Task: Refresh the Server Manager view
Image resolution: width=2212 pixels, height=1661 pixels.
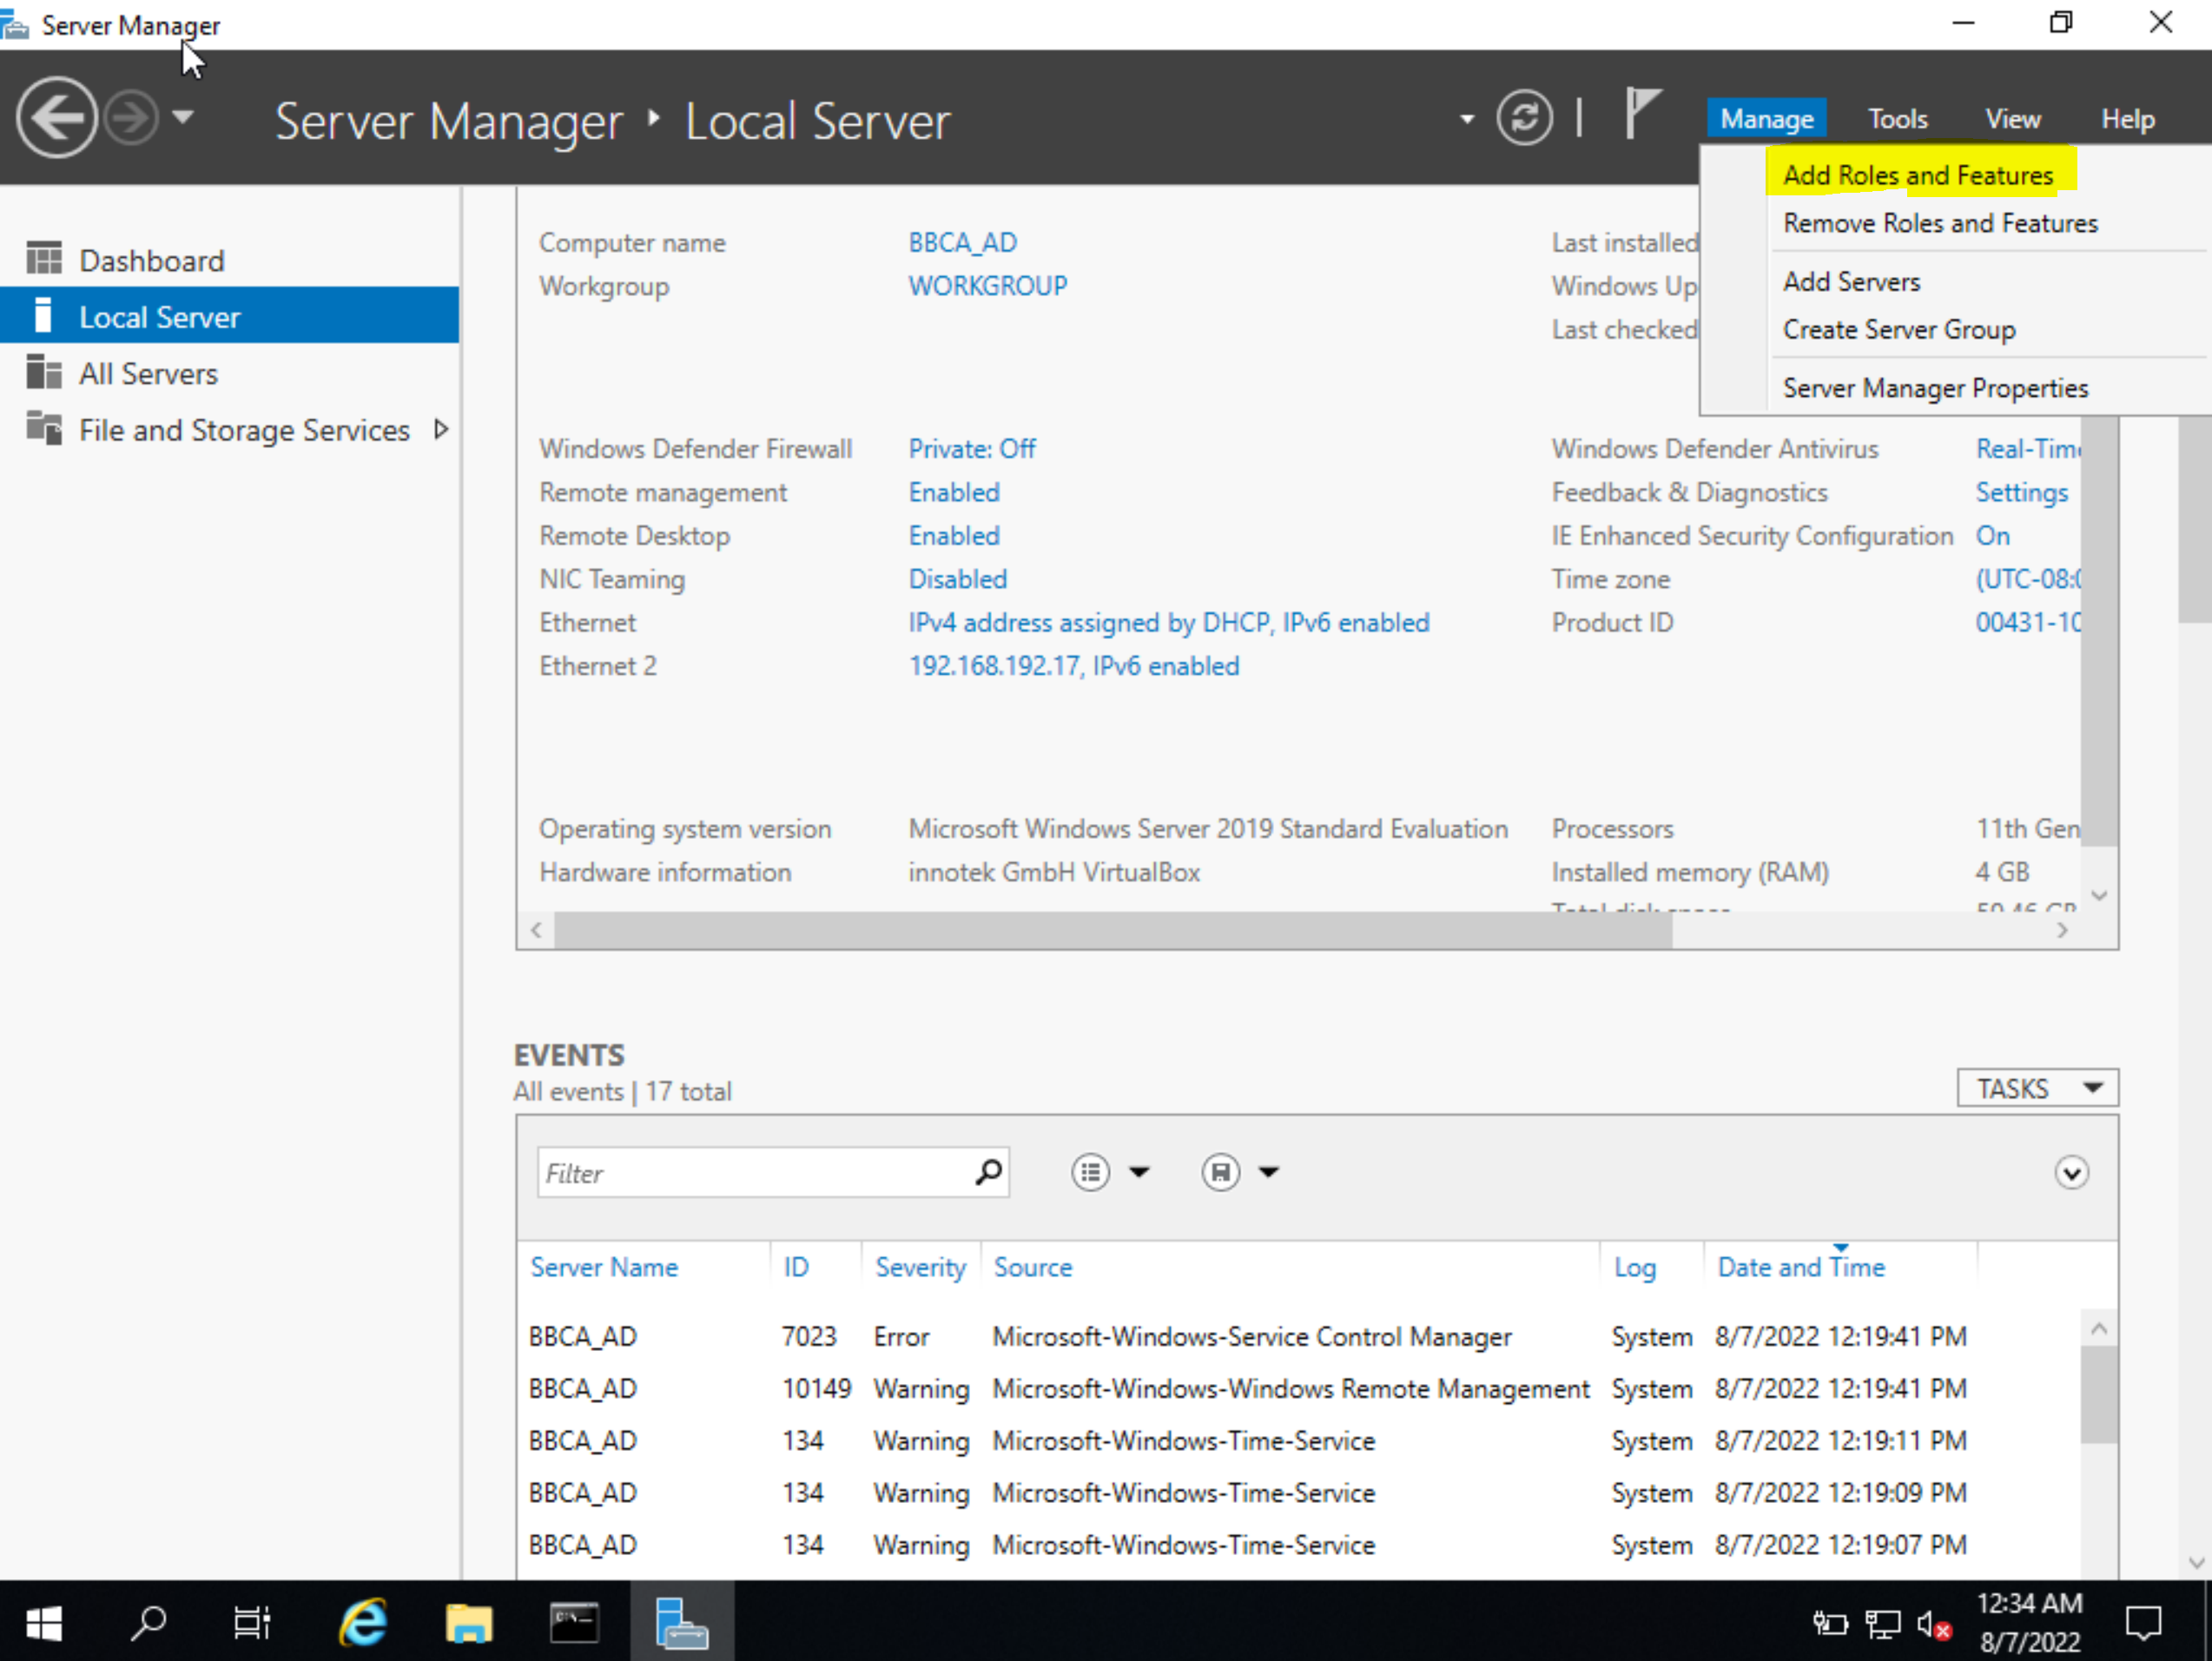Action: 1524,118
